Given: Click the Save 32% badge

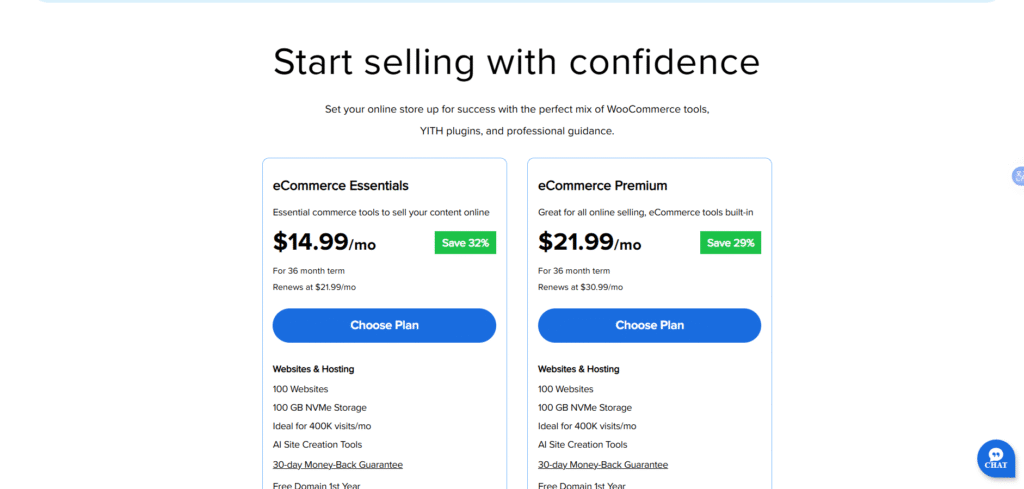Looking at the screenshot, I should (x=465, y=243).
